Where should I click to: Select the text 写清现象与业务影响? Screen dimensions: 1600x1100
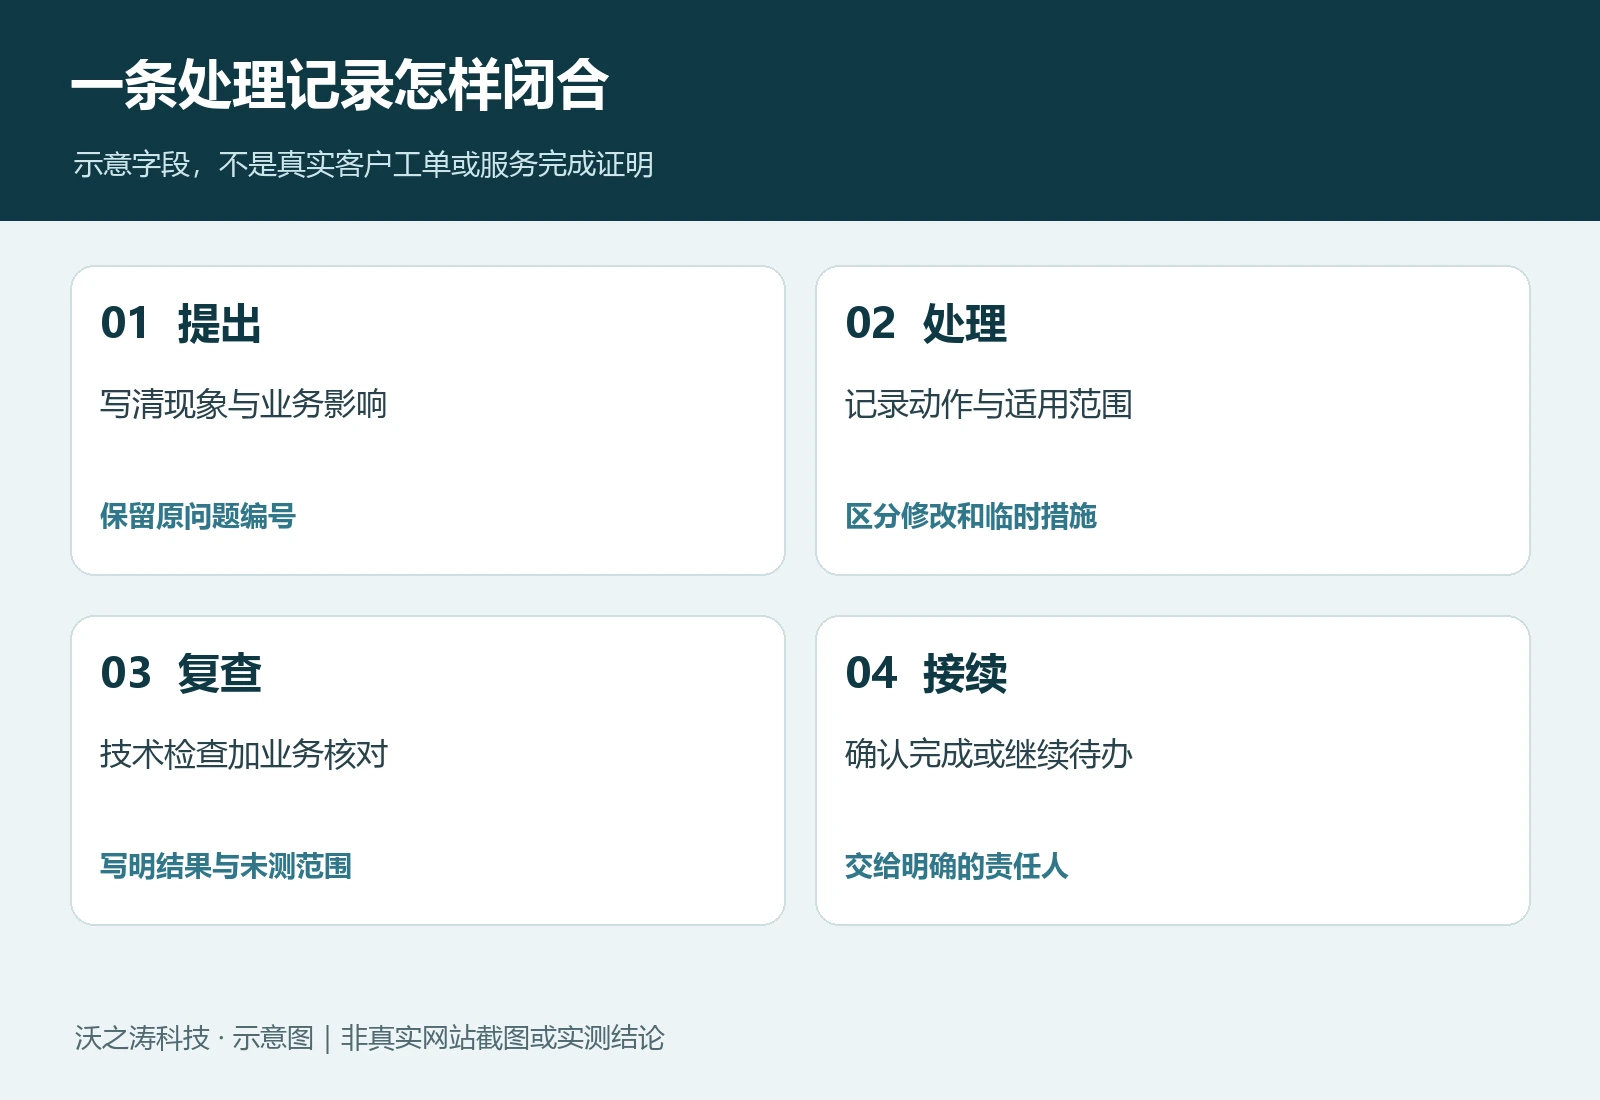coord(243,404)
